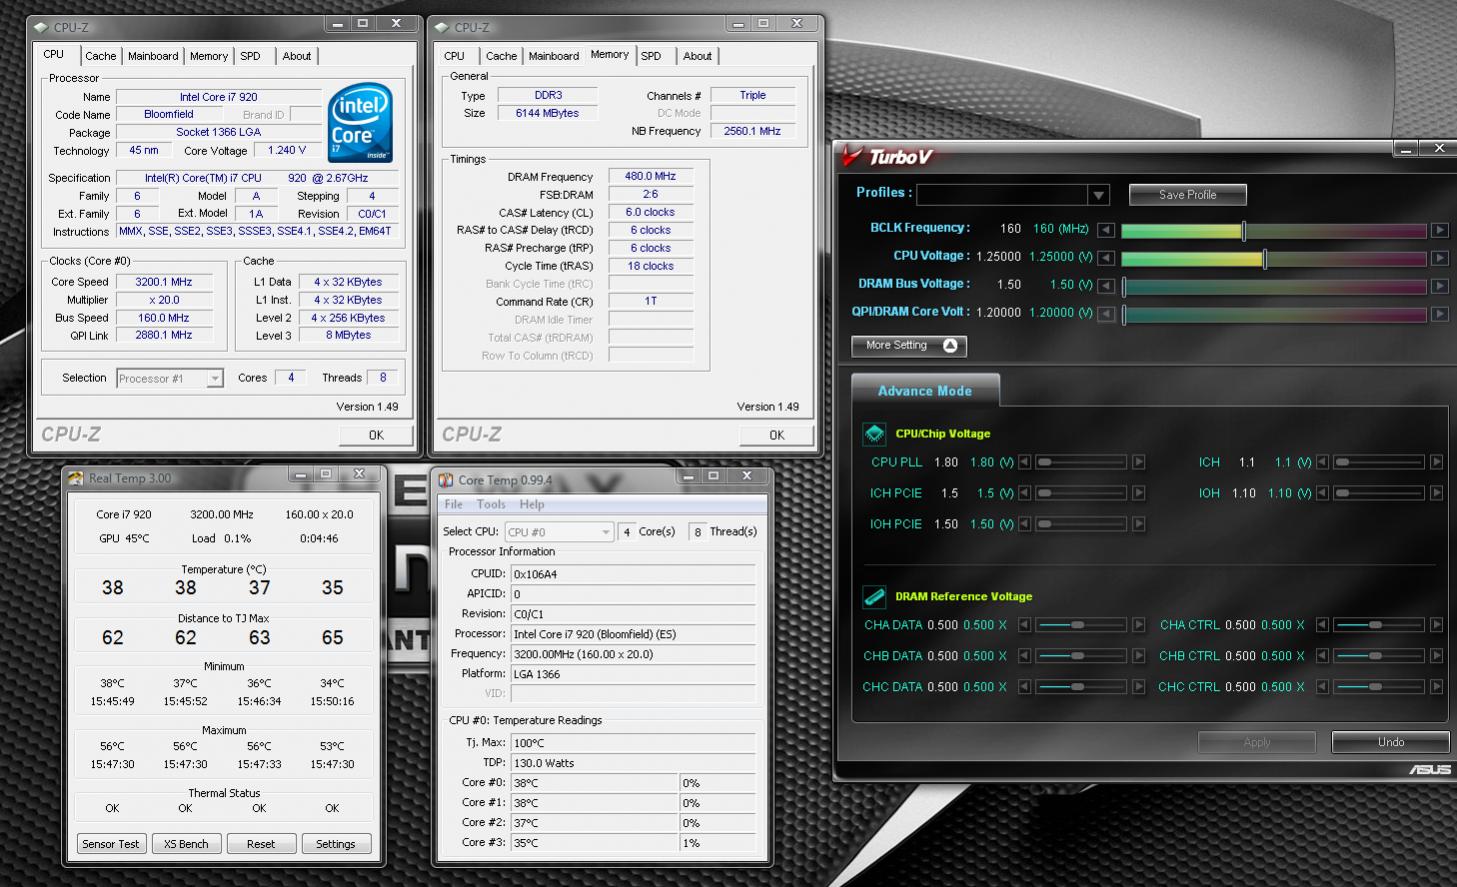This screenshot has width=1457, height=887.
Task: Collapse the More Setting expander
Action: 908,345
